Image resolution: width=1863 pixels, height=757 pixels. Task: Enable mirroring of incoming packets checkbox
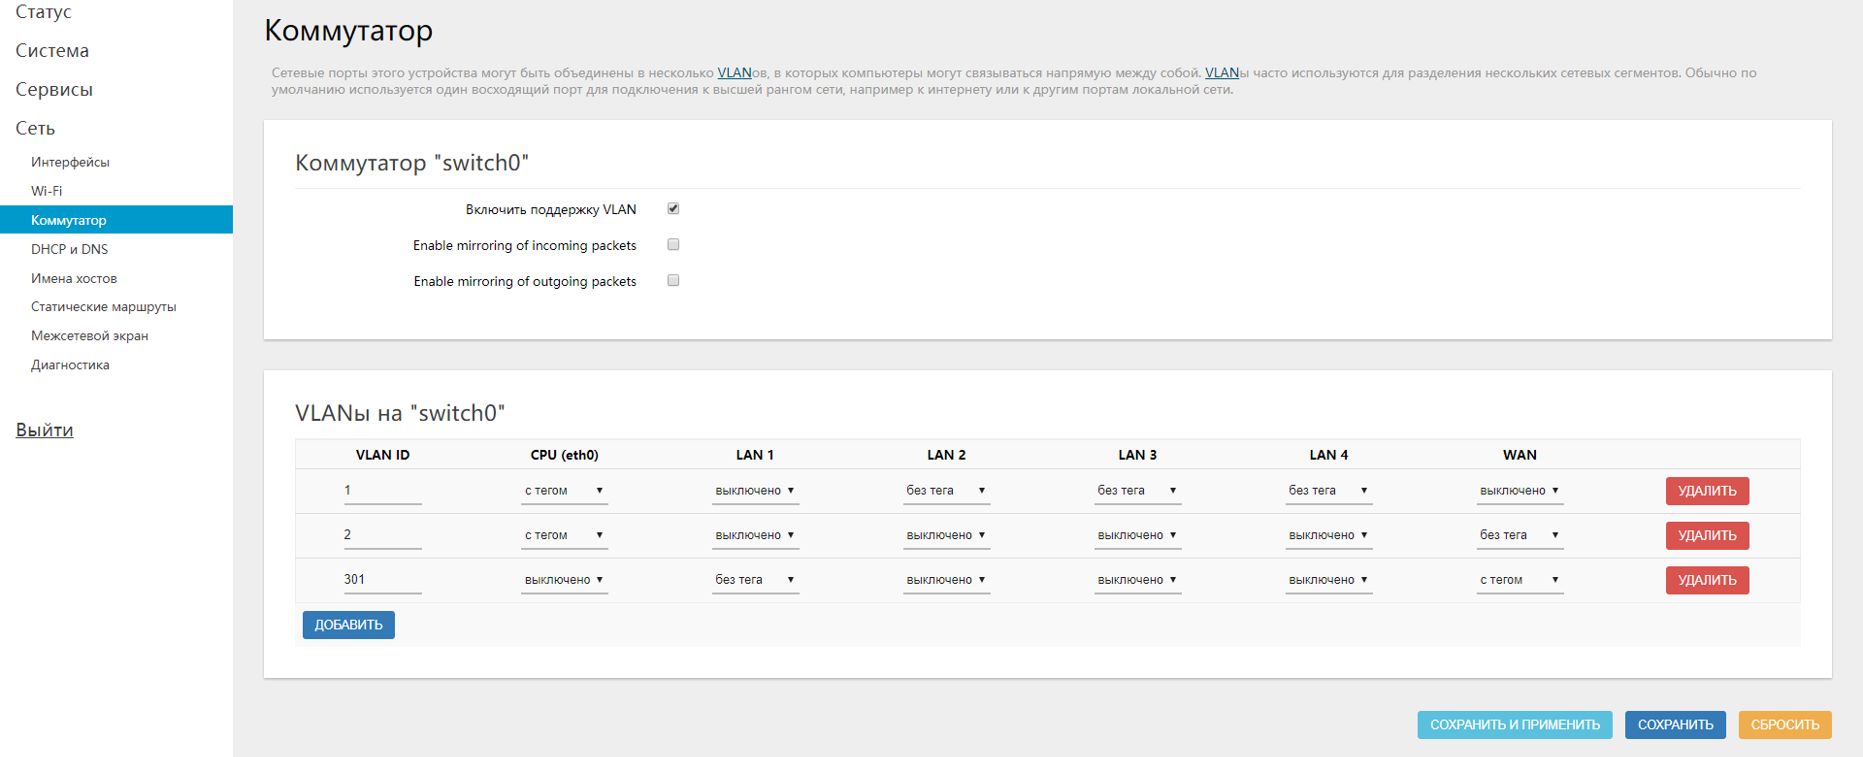coord(673,245)
